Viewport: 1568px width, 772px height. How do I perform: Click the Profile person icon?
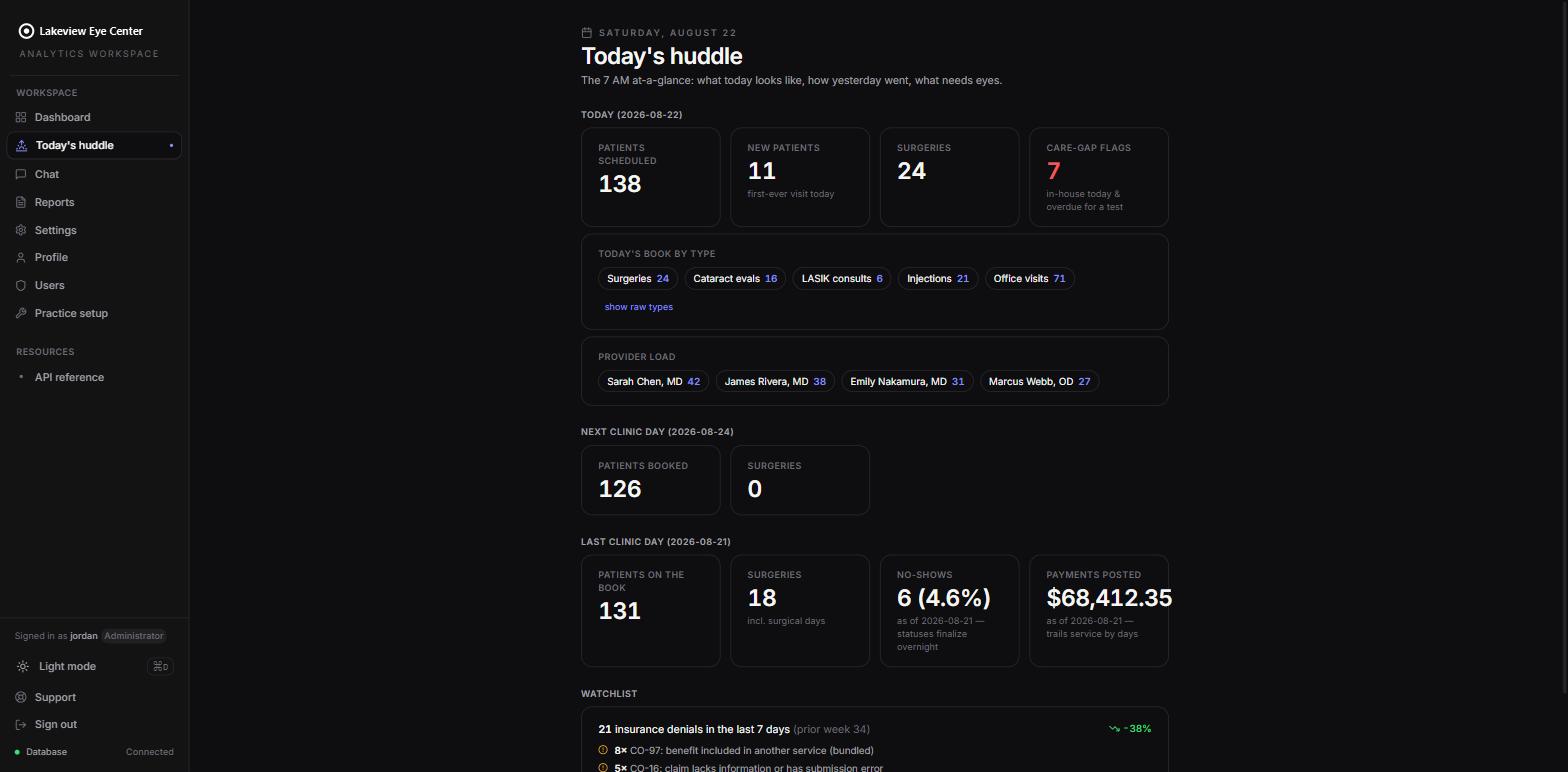click(x=21, y=257)
